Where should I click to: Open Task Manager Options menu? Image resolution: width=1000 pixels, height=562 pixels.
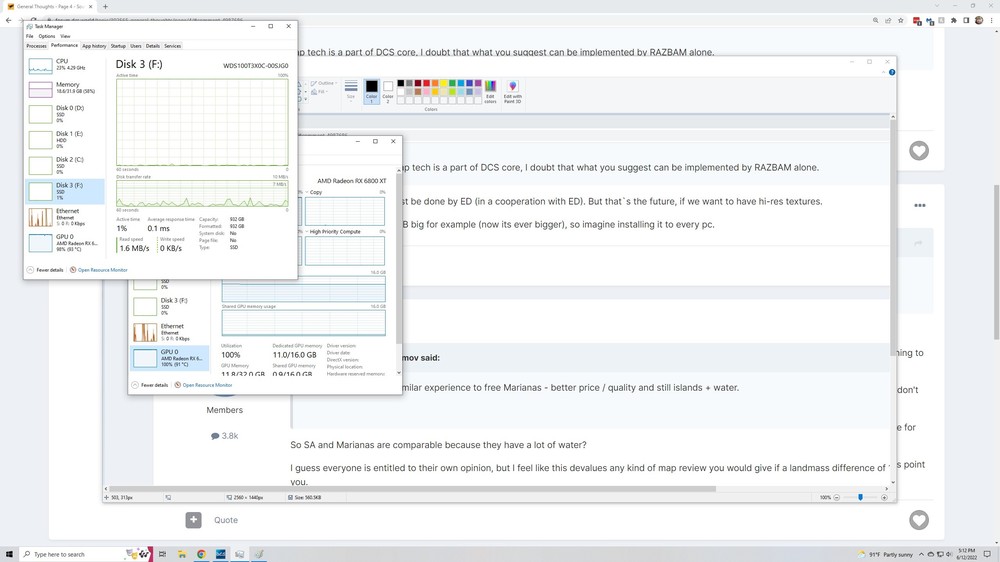click(47, 36)
